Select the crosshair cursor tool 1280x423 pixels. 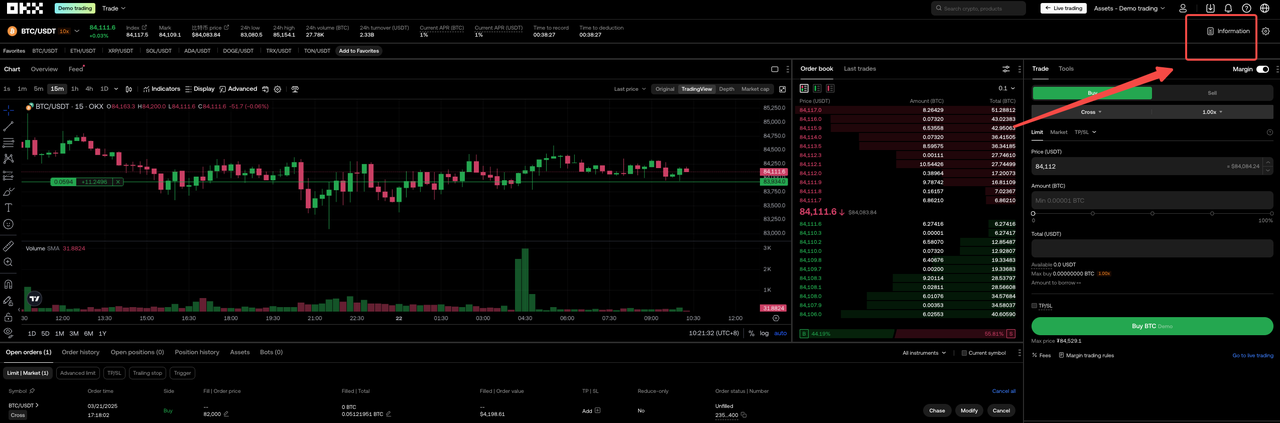(x=8, y=110)
